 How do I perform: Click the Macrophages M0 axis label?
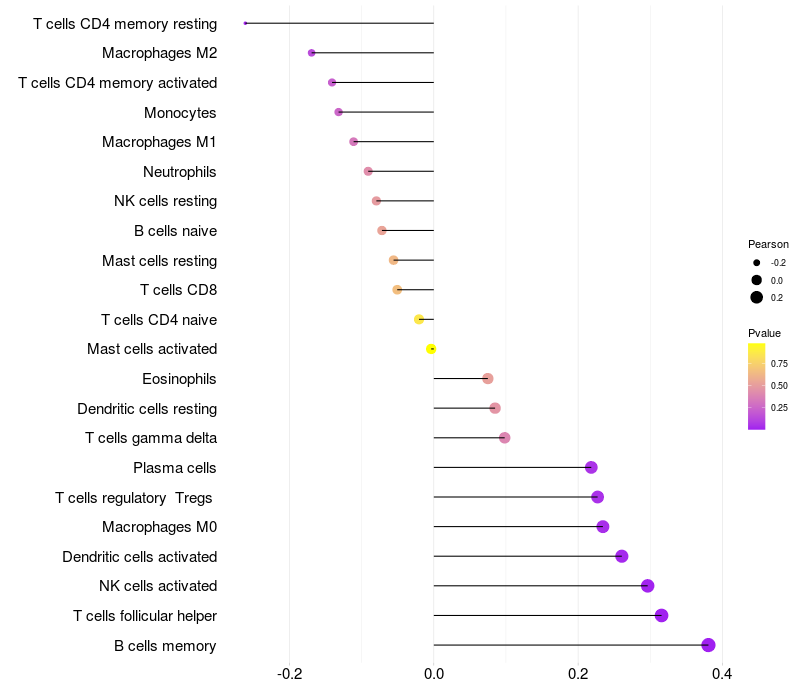[160, 527]
